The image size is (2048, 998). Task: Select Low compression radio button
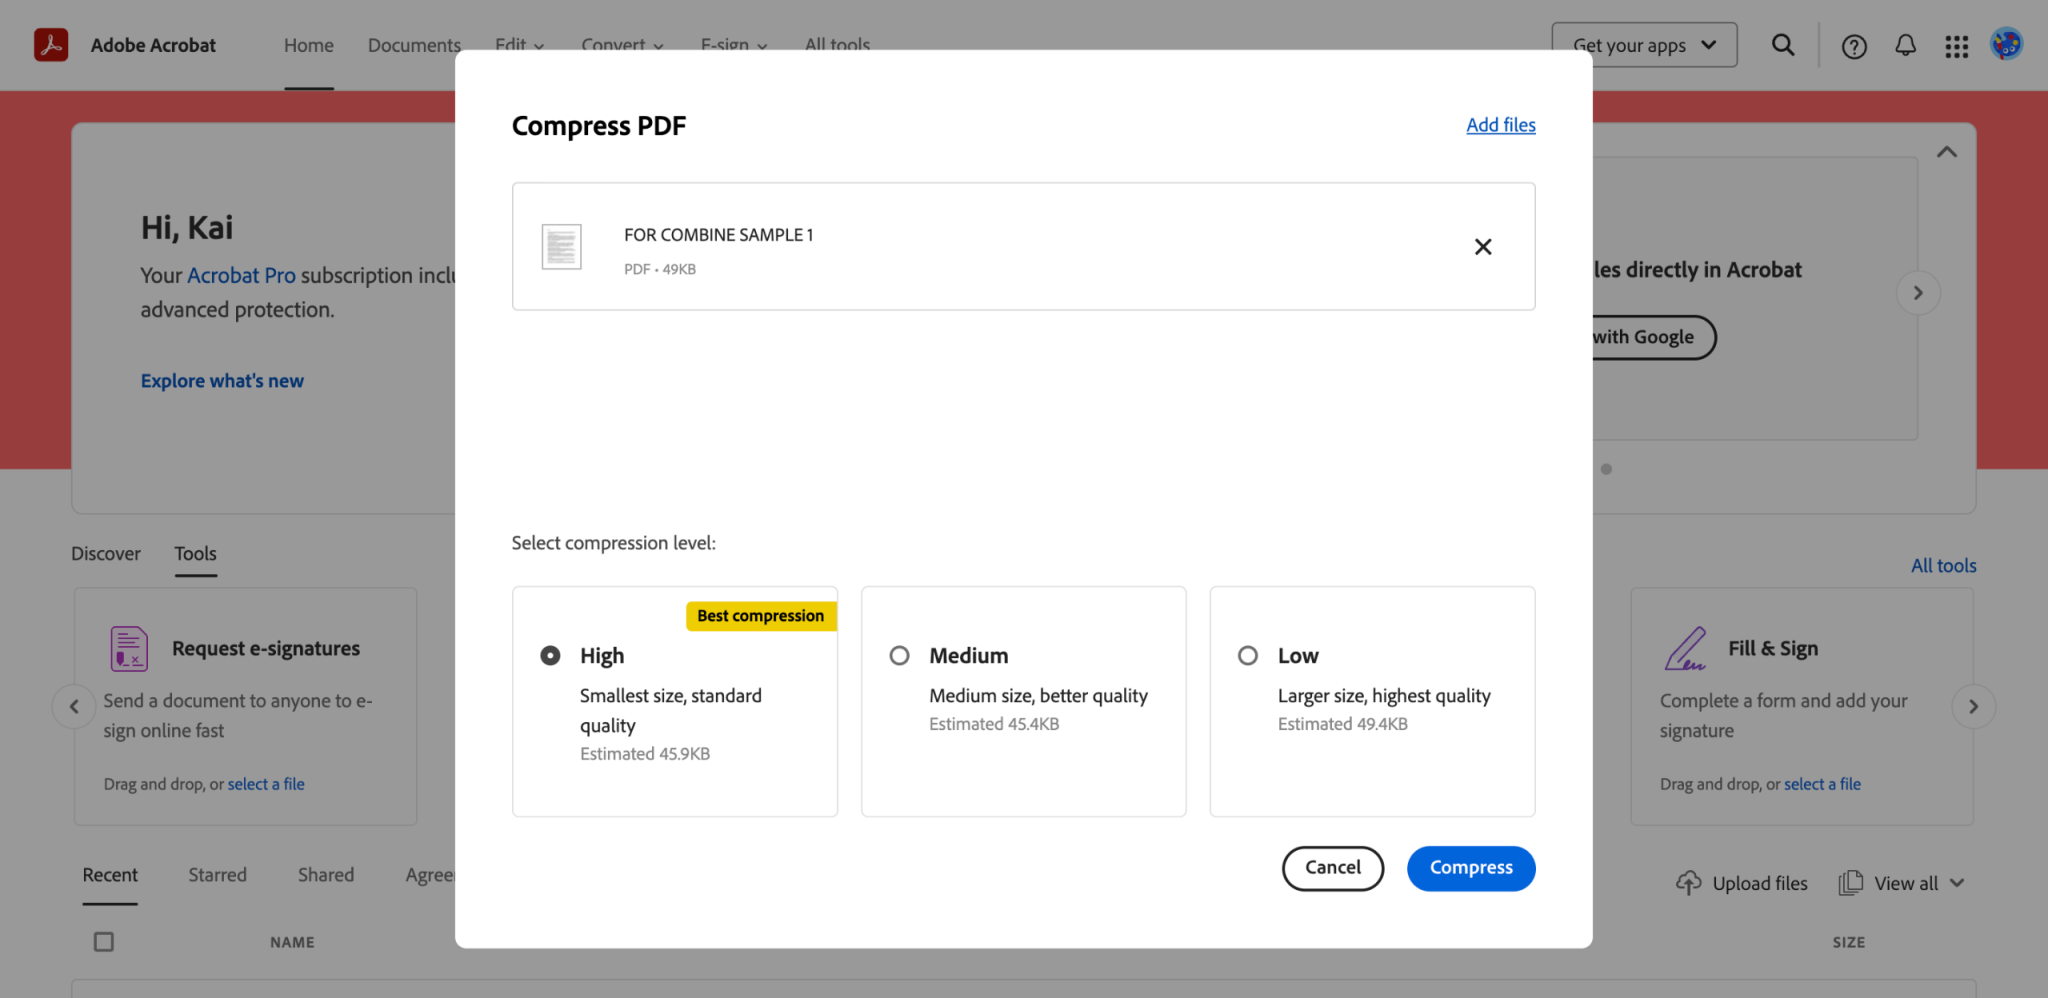point(1248,656)
